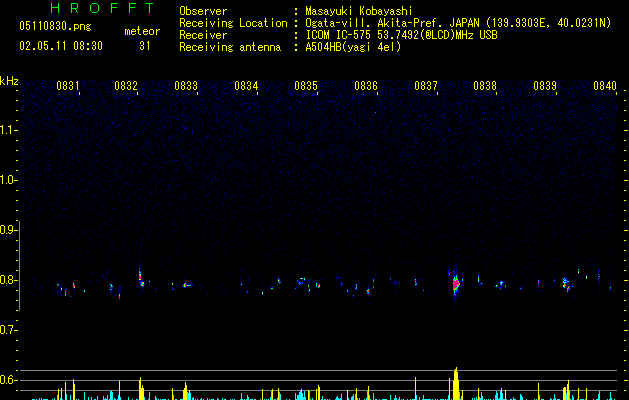Click the date stamp 02.05.11 08:30
The height and width of the screenshot is (400, 629).
61,46
